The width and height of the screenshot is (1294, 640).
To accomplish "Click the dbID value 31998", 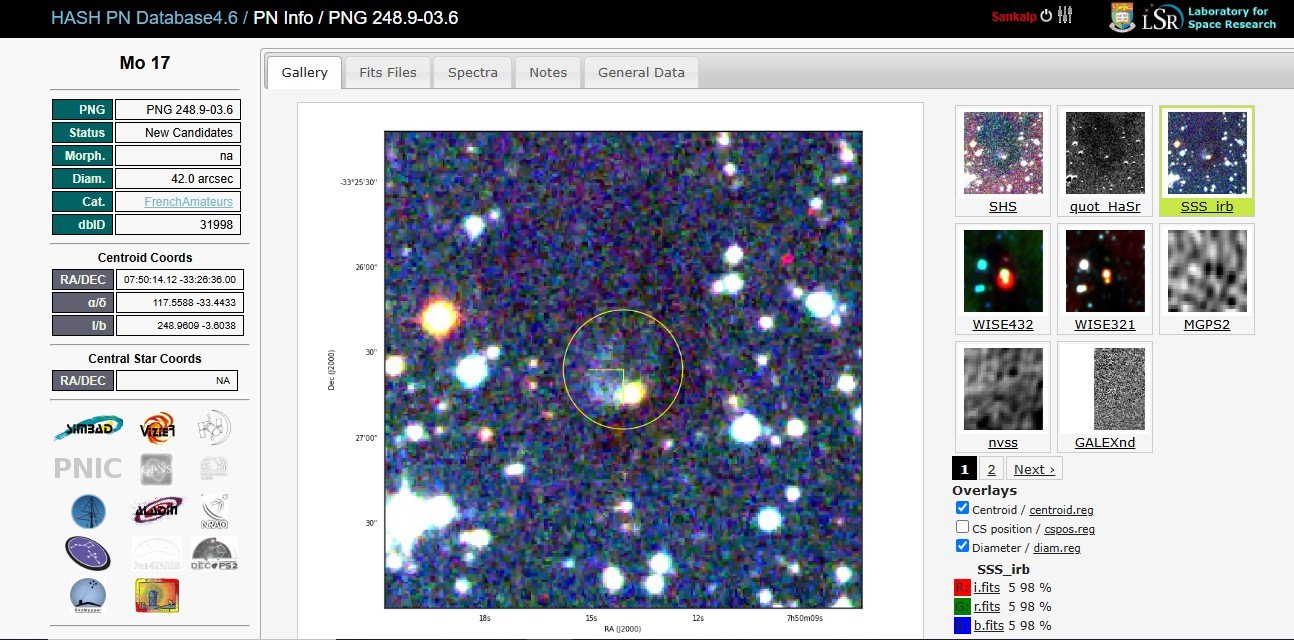I will (x=178, y=224).
